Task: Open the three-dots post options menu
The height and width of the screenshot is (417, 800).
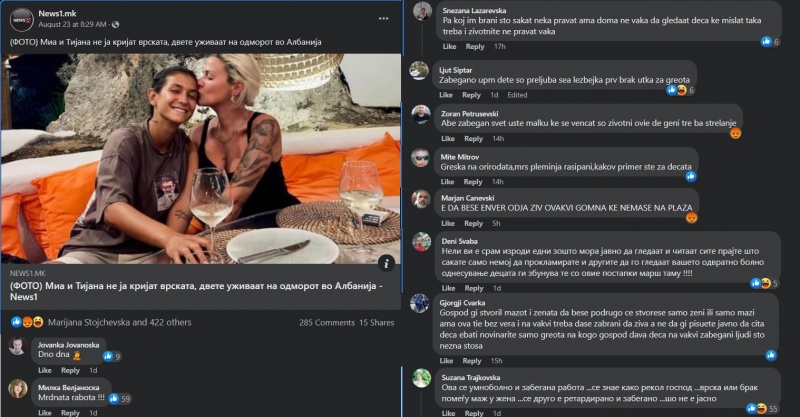Action: click(x=384, y=18)
